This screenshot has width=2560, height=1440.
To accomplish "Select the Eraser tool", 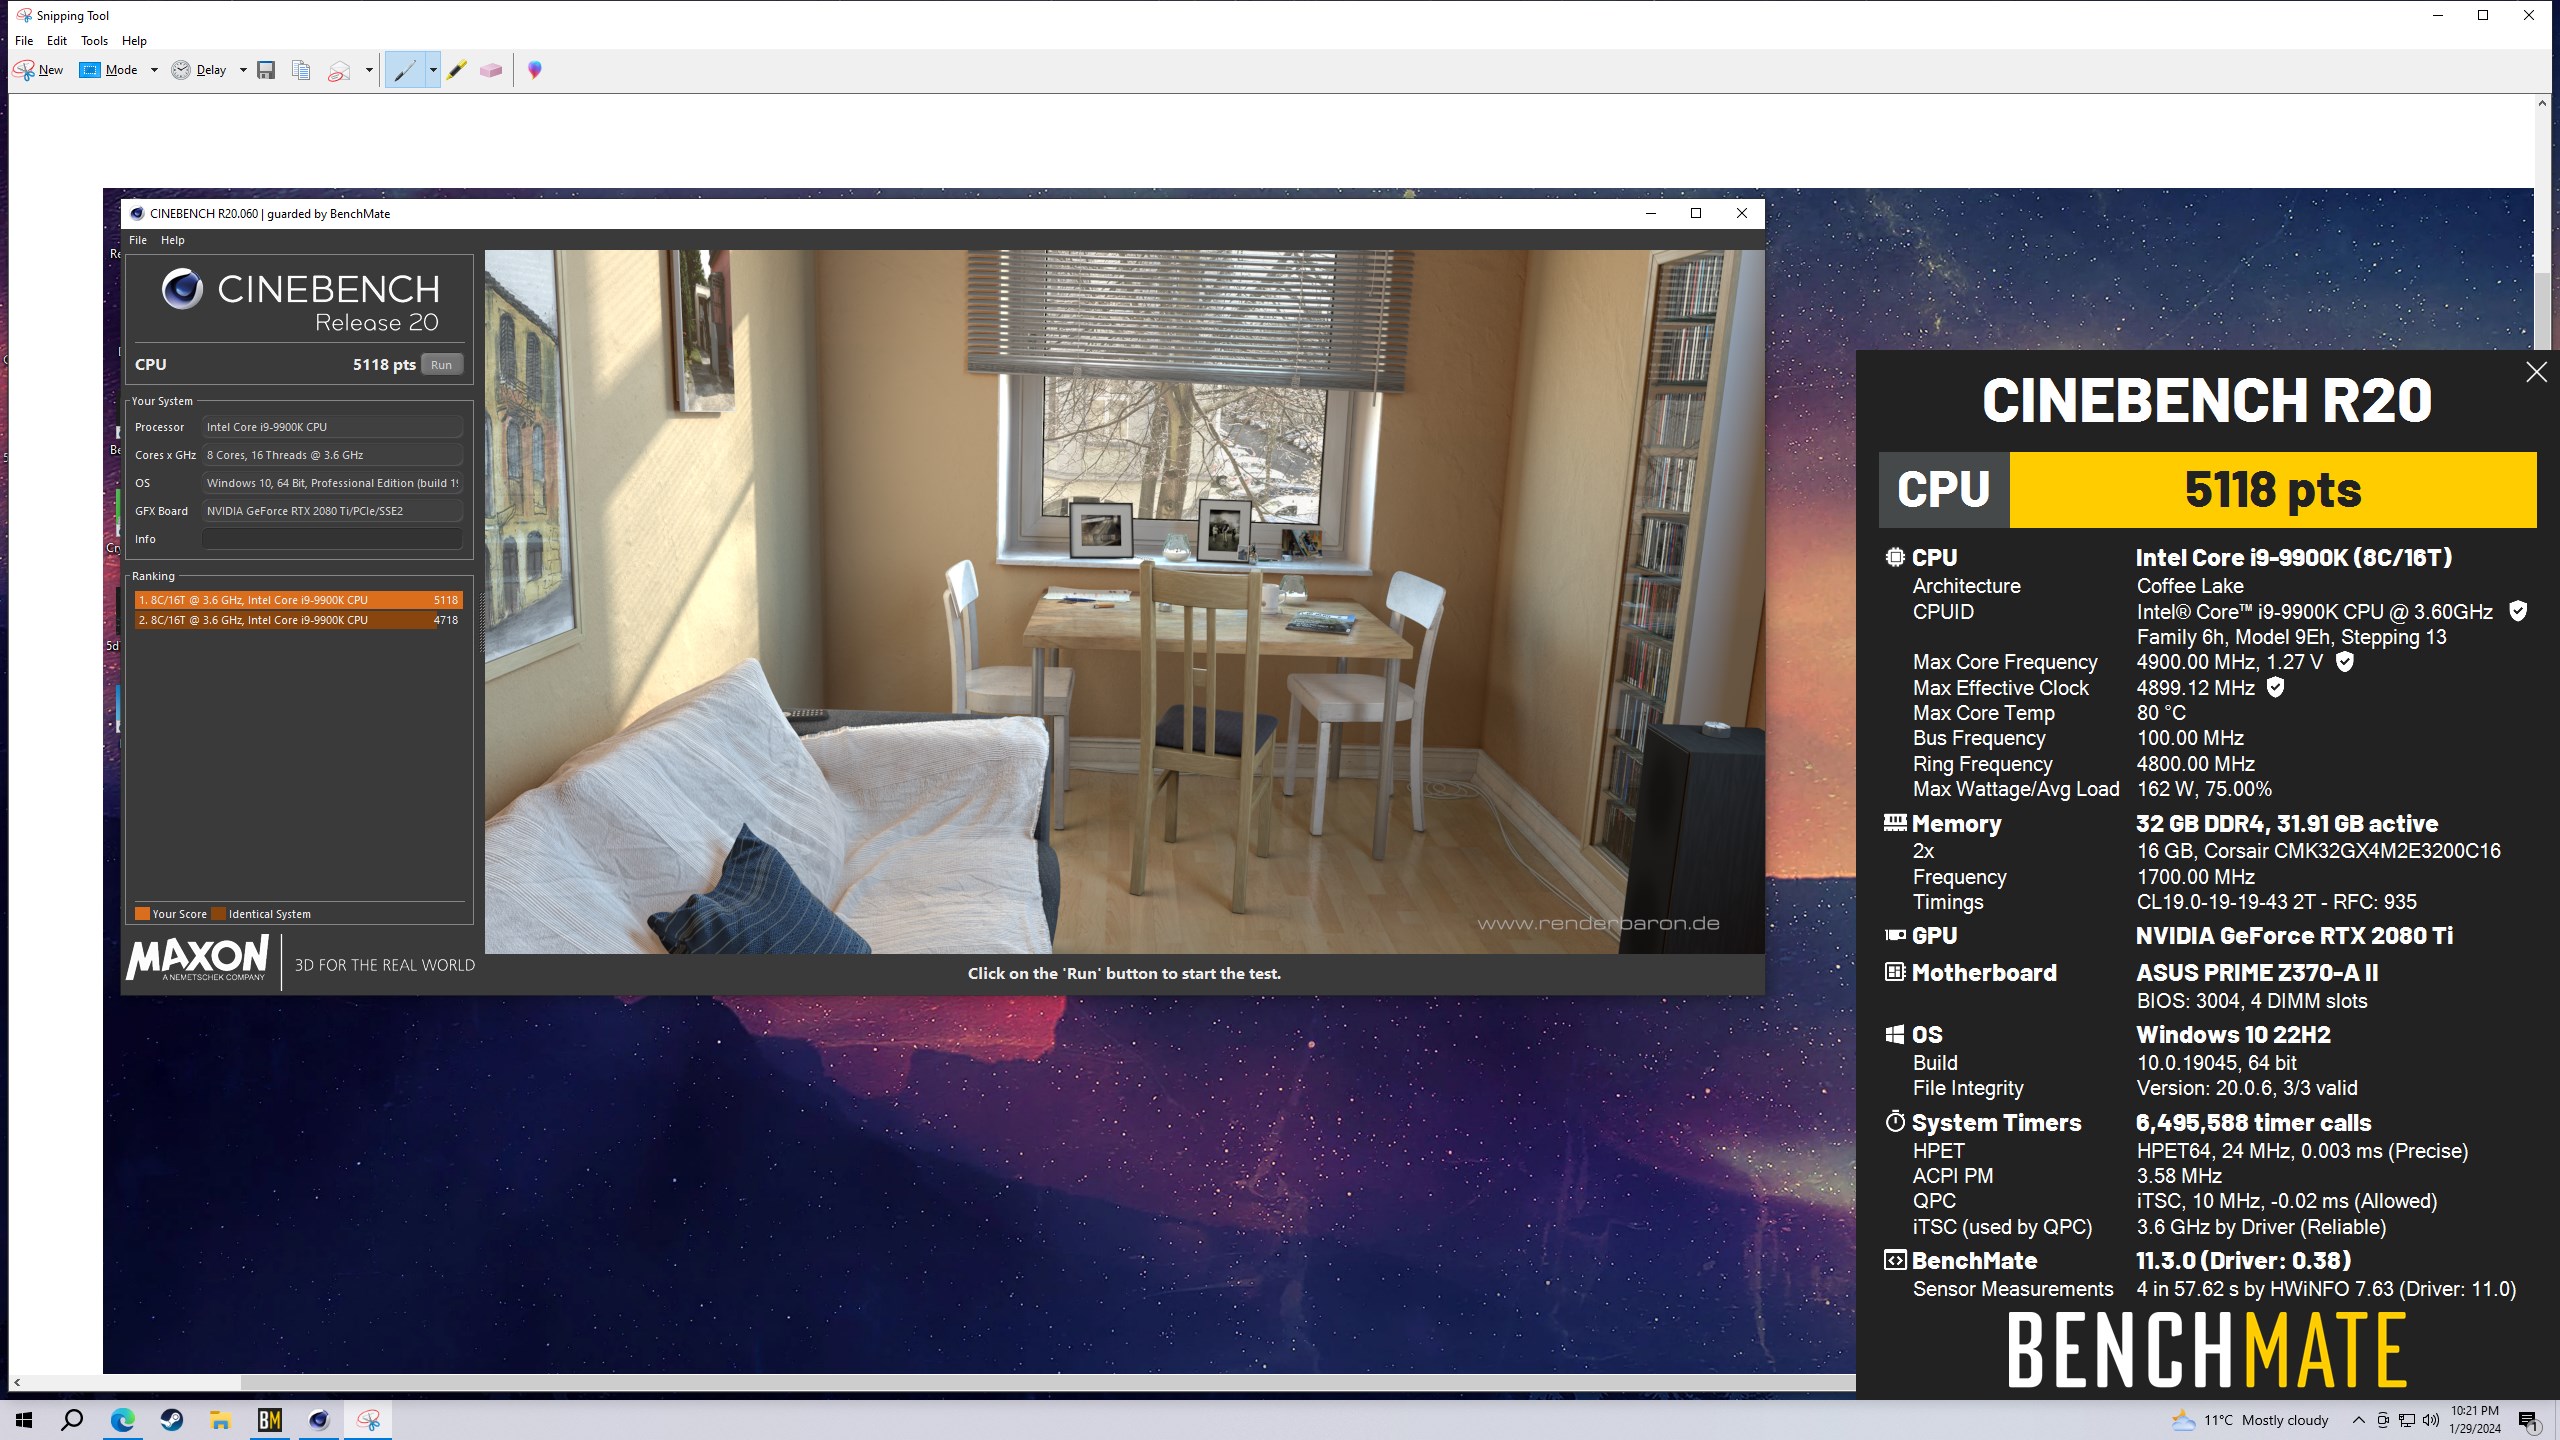I will coord(491,70).
